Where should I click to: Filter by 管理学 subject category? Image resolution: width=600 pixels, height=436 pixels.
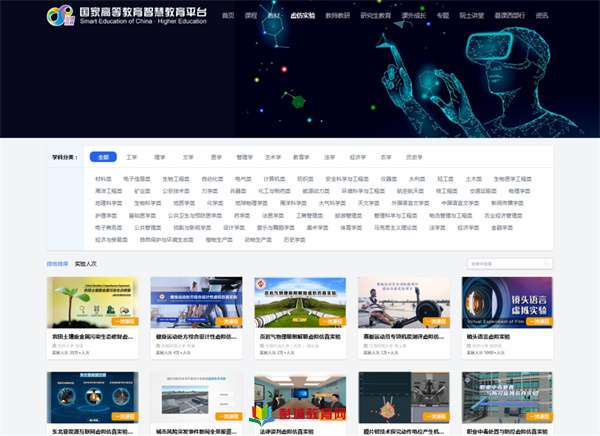(x=245, y=157)
